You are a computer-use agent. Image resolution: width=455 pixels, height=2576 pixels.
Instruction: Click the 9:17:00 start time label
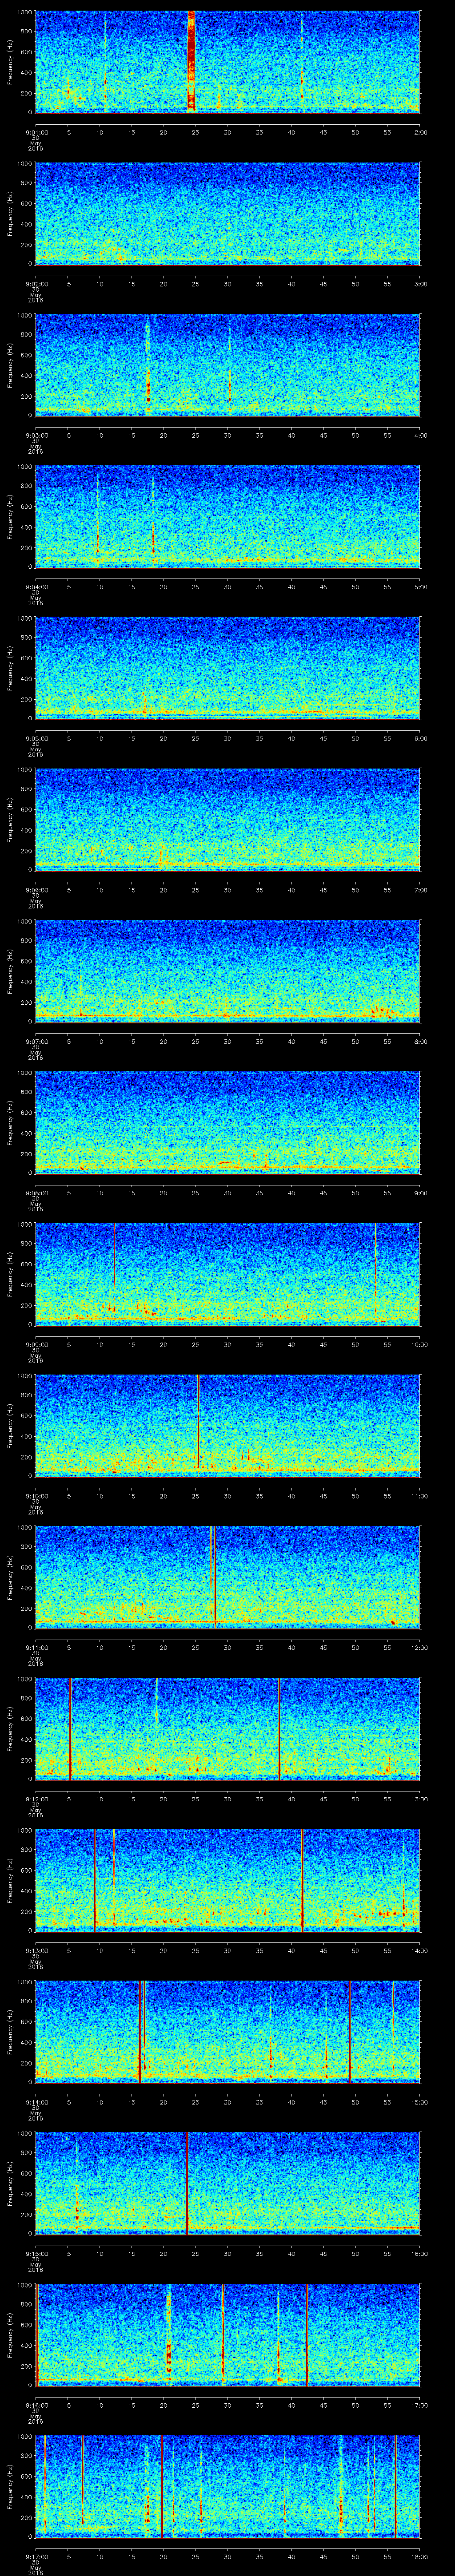(36, 2556)
